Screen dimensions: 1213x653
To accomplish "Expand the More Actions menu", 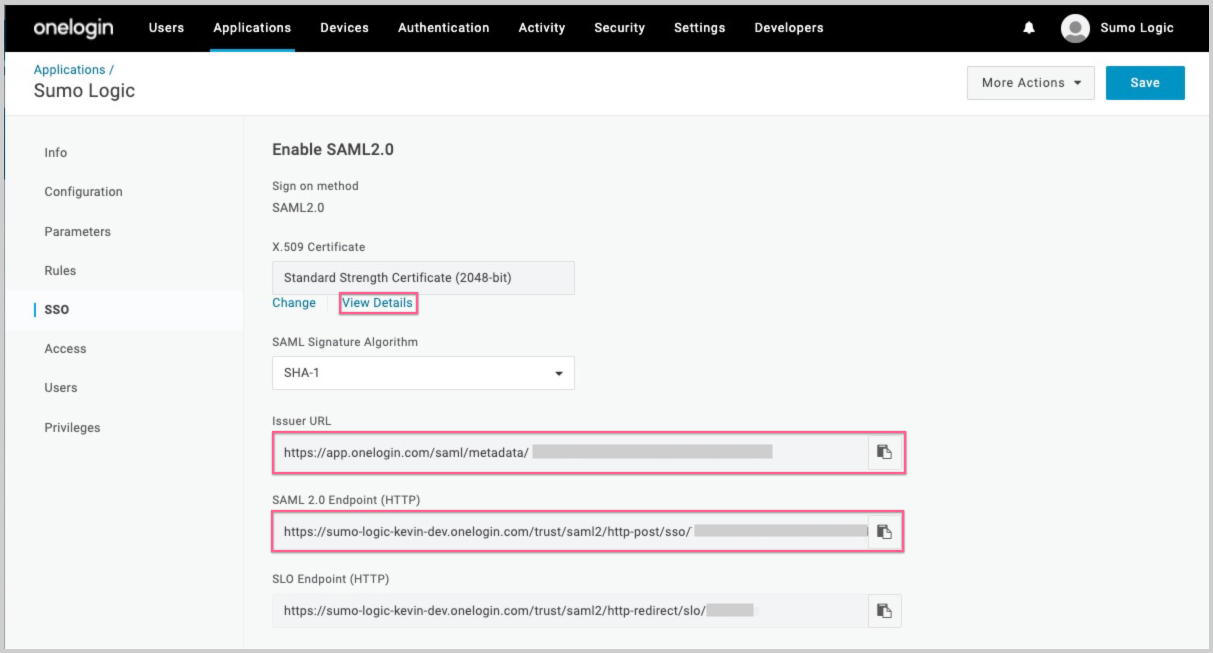I will 1030,83.
